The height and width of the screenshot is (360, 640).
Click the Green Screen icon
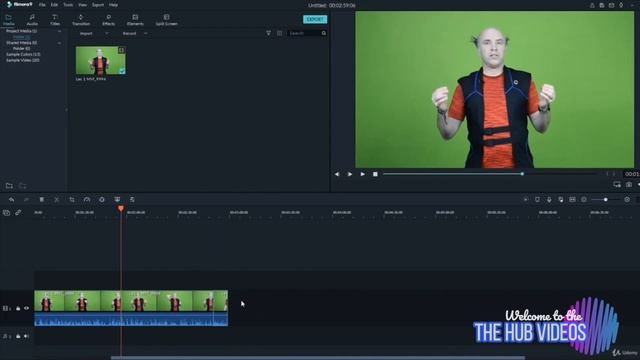coord(117,199)
